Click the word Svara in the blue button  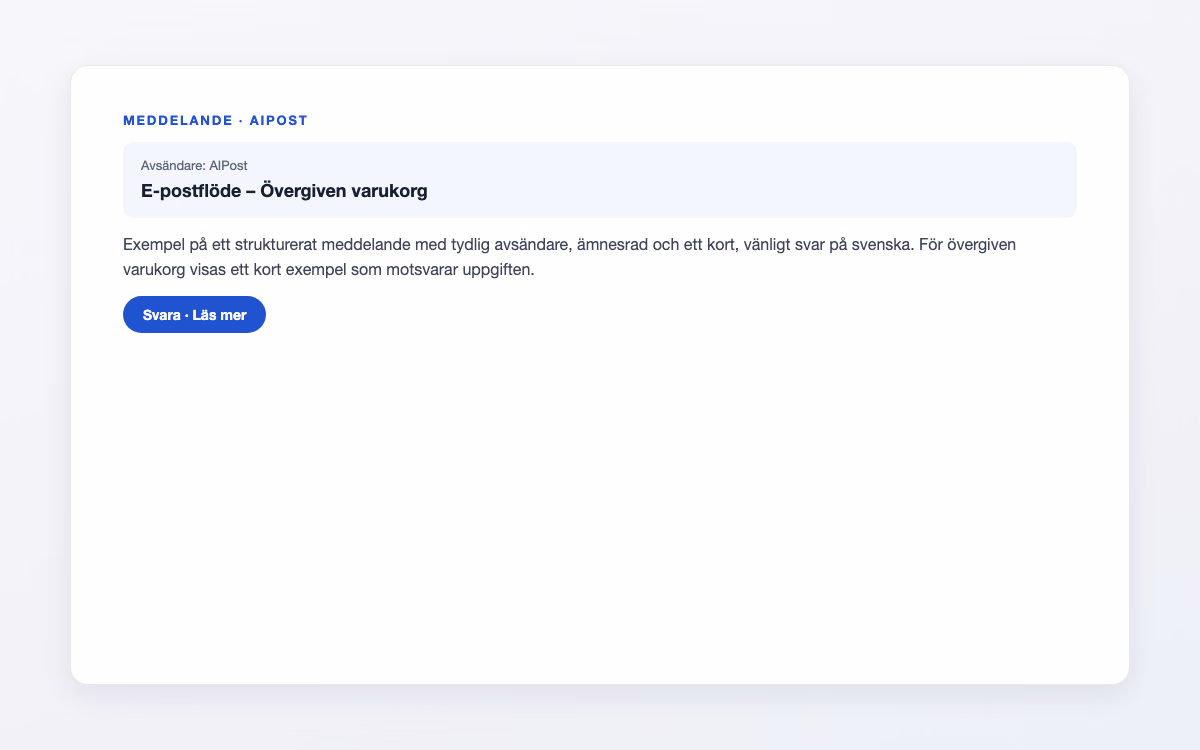pos(161,314)
